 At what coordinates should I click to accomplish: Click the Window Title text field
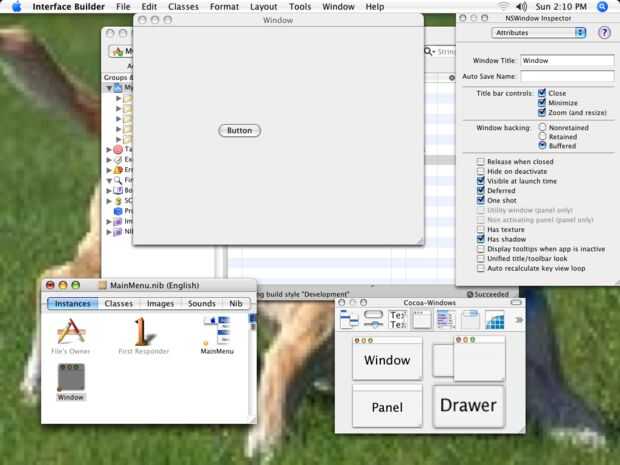[x=567, y=60]
